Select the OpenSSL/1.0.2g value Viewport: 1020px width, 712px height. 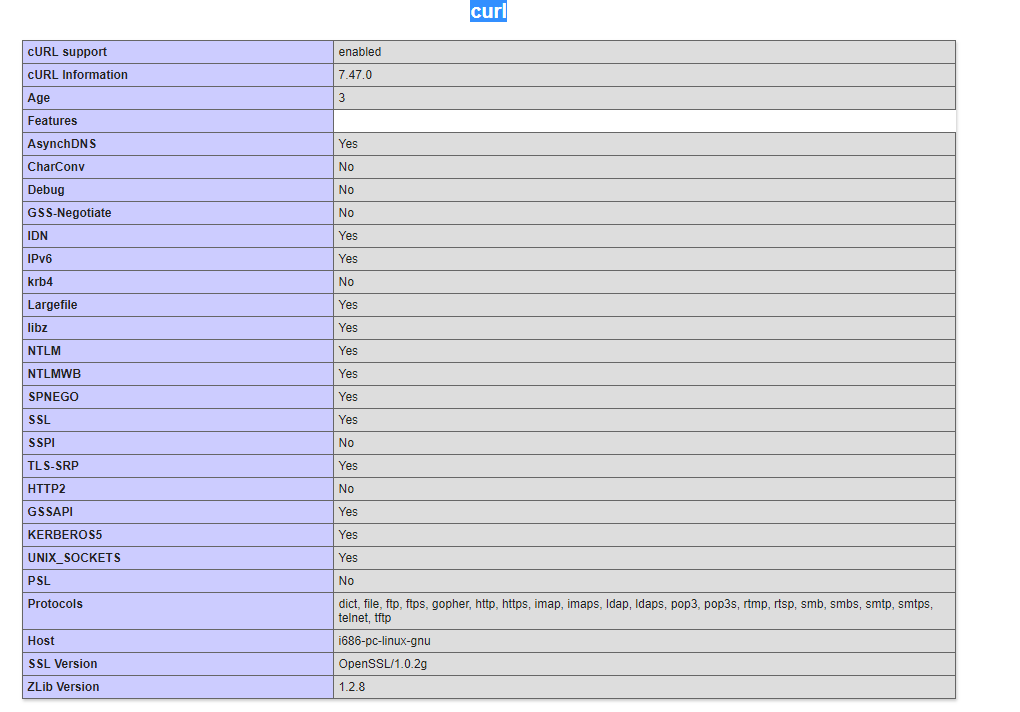pyautogui.click(x=382, y=664)
